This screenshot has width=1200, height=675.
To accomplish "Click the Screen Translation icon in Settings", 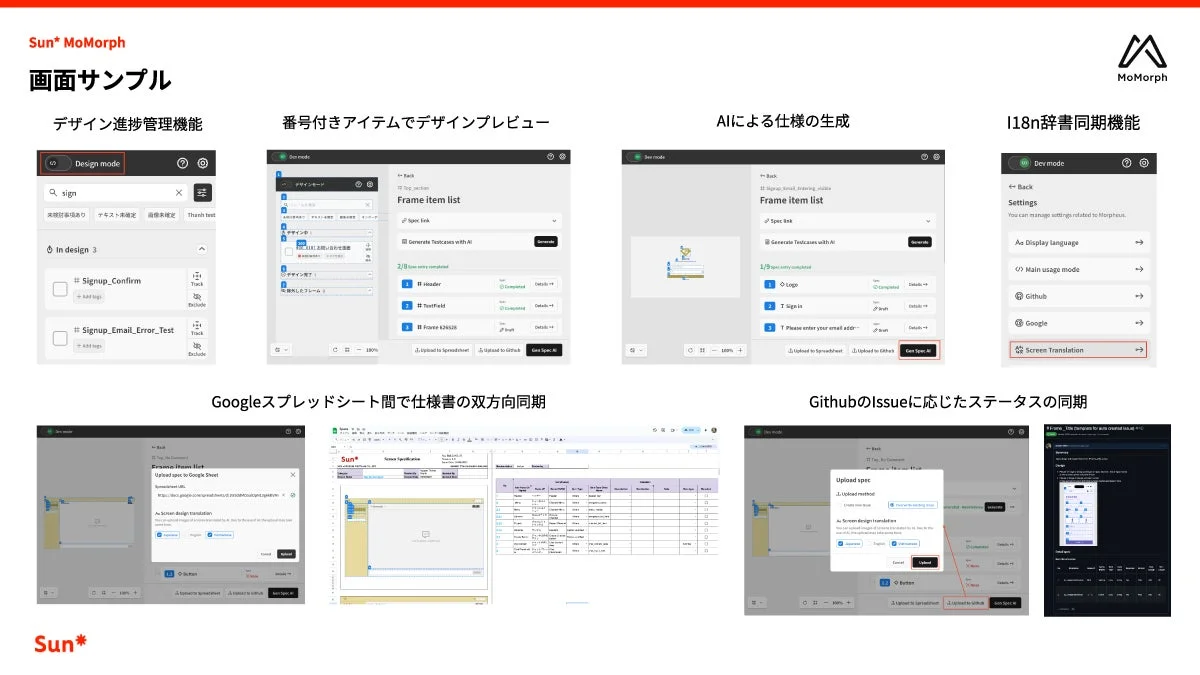I will click(1019, 350).
